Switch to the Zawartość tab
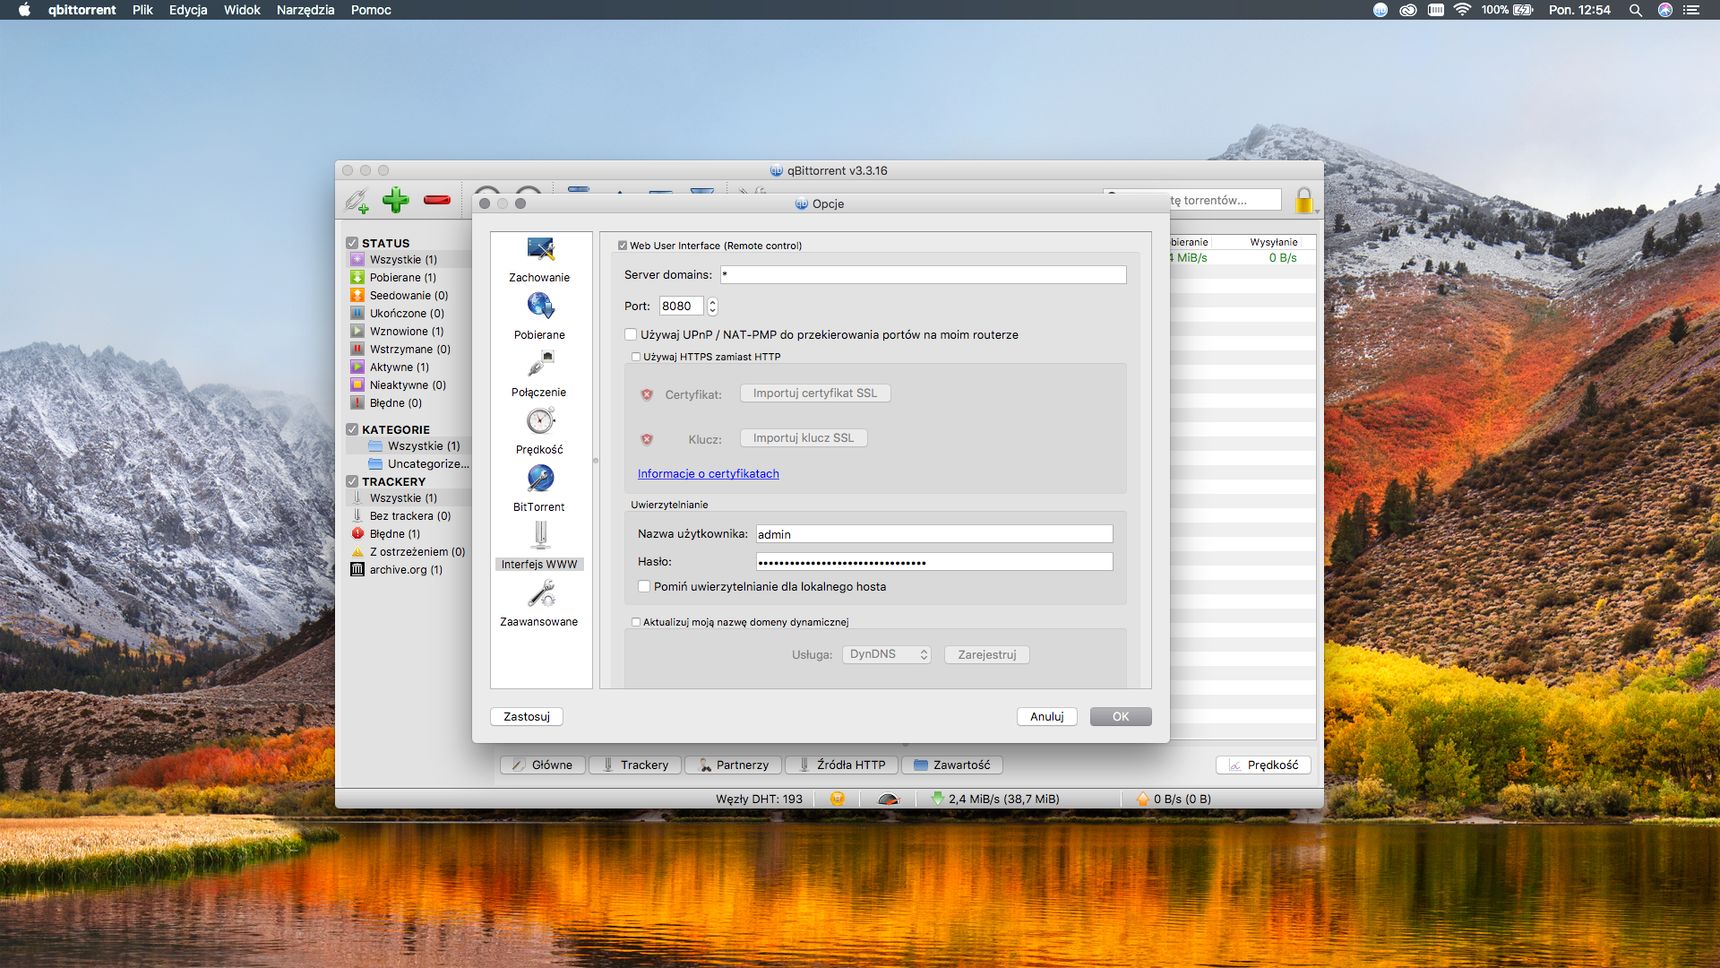Image resolution: width=1720 pixels, height=968 pixels. pyautogui.click(x=952, y=765)
